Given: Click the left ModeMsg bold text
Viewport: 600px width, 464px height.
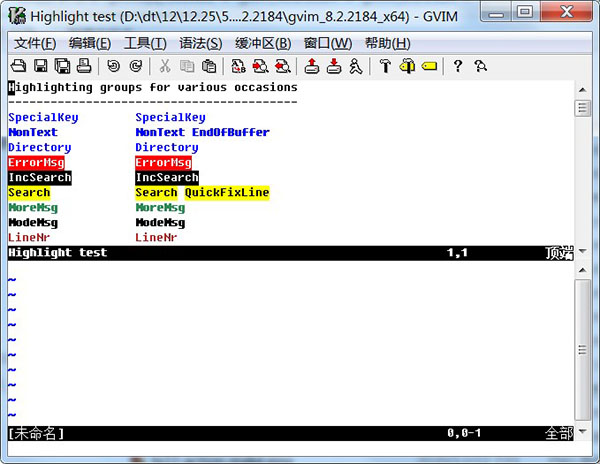Looking at the screenshot, I should tap(33, 223).
